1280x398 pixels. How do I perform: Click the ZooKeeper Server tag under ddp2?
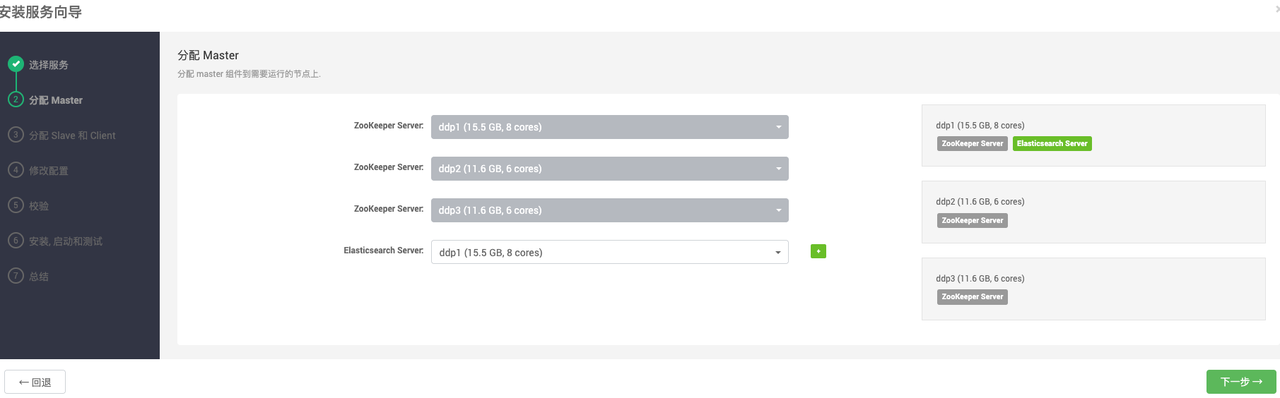click(972, 220)
